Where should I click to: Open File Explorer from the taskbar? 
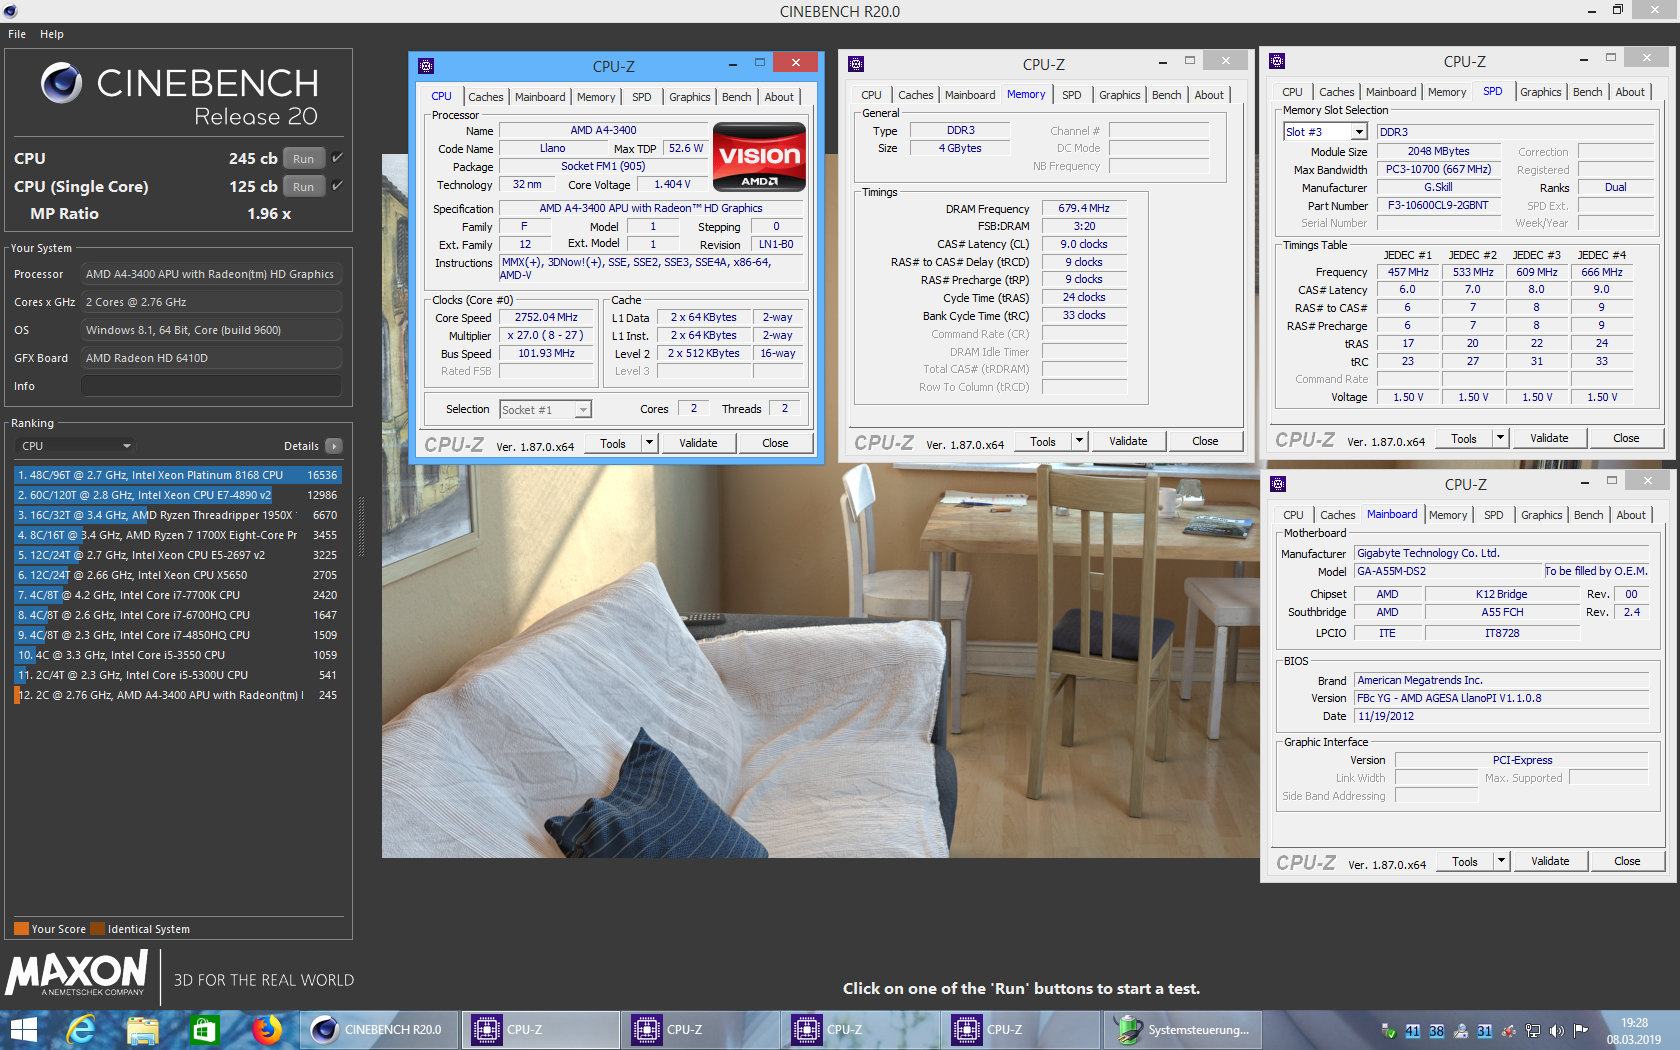click(143, 1030)
